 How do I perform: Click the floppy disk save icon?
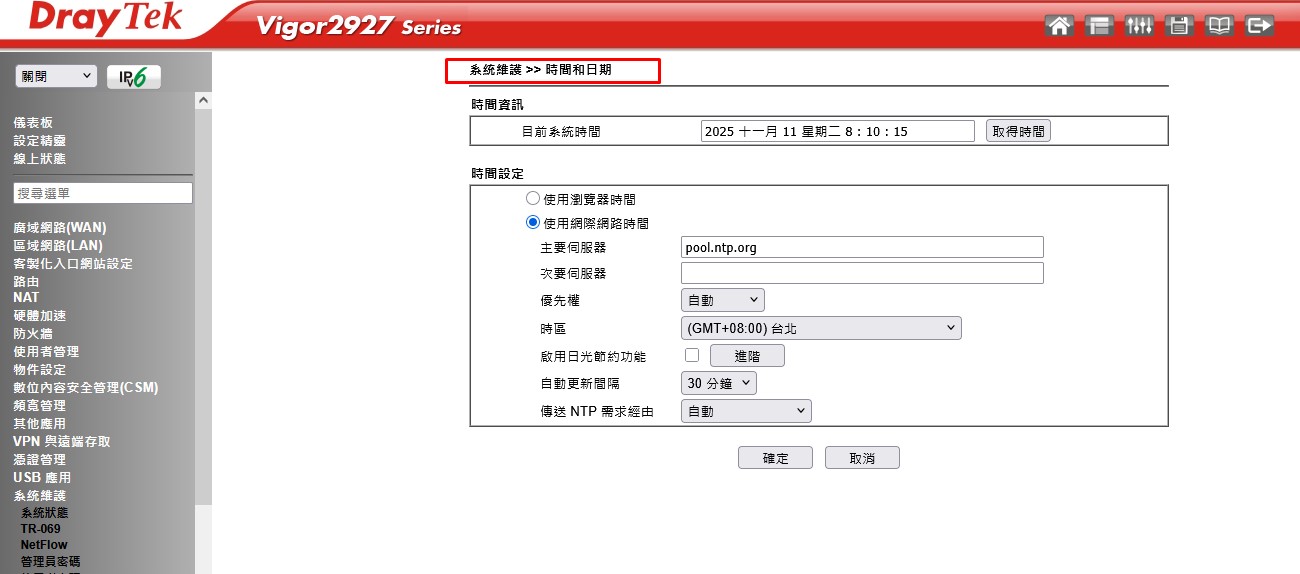1179,26
